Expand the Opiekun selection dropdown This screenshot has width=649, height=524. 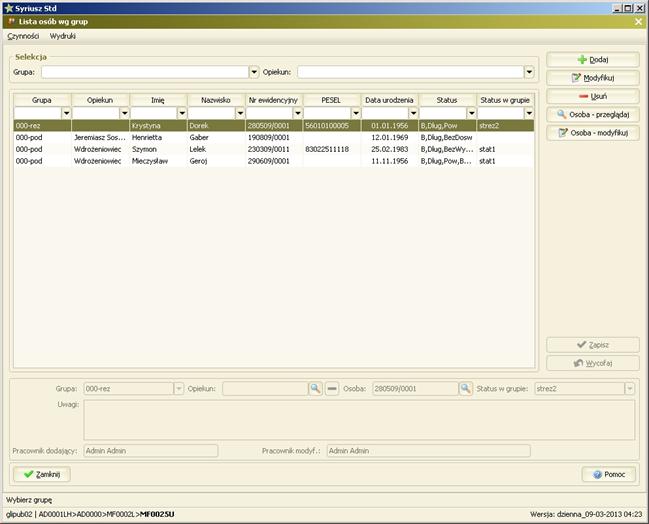(529, 72)
